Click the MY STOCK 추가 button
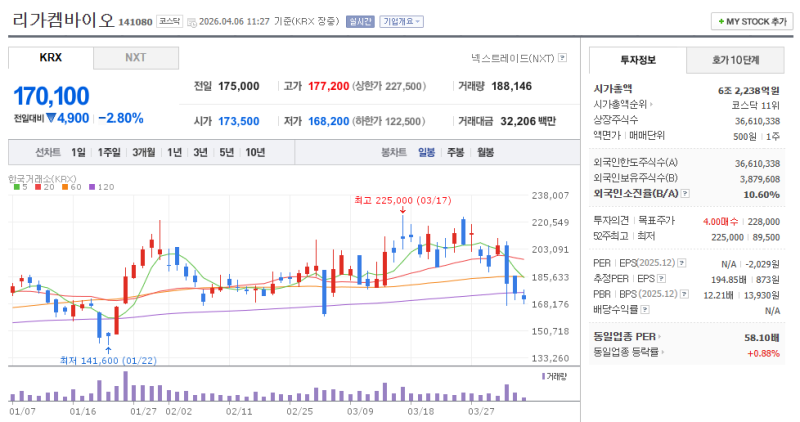Screen dimensions: 800x422 tap(752, 21)
